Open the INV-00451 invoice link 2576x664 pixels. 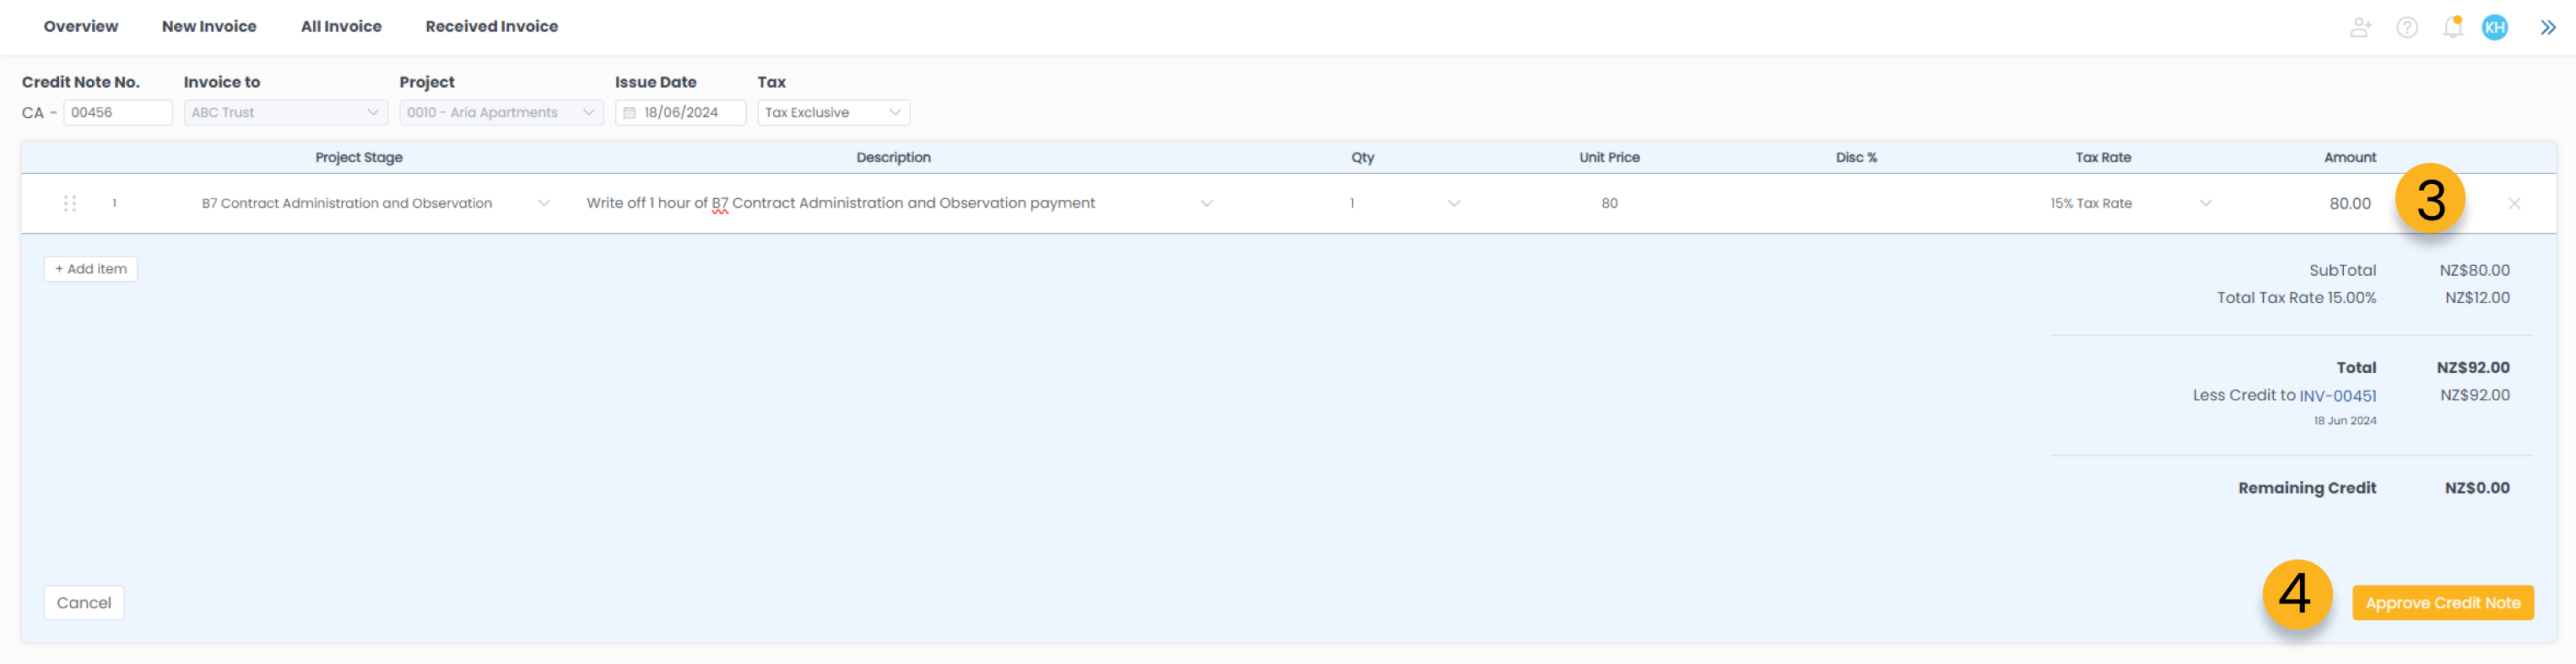(x=2337, y=396)
